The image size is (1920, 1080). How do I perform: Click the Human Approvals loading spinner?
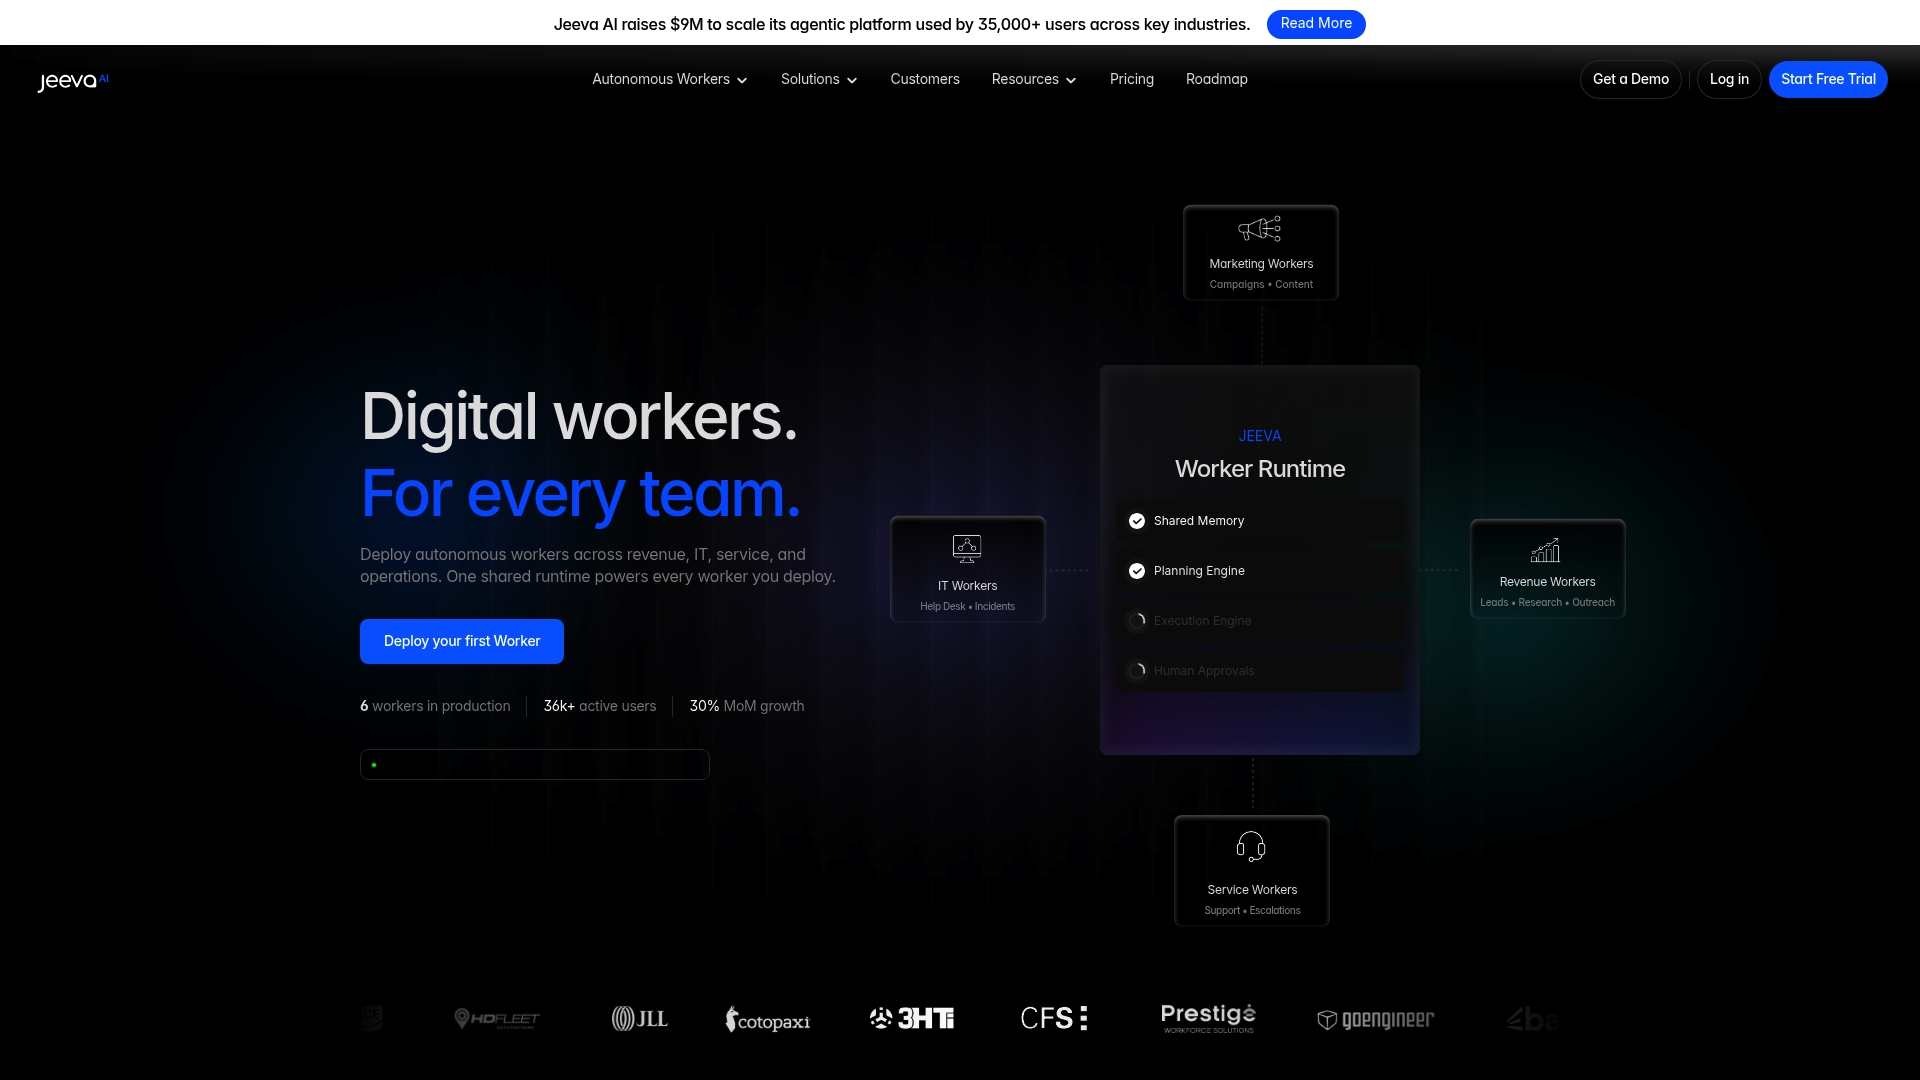click(x=1137, y=671)
